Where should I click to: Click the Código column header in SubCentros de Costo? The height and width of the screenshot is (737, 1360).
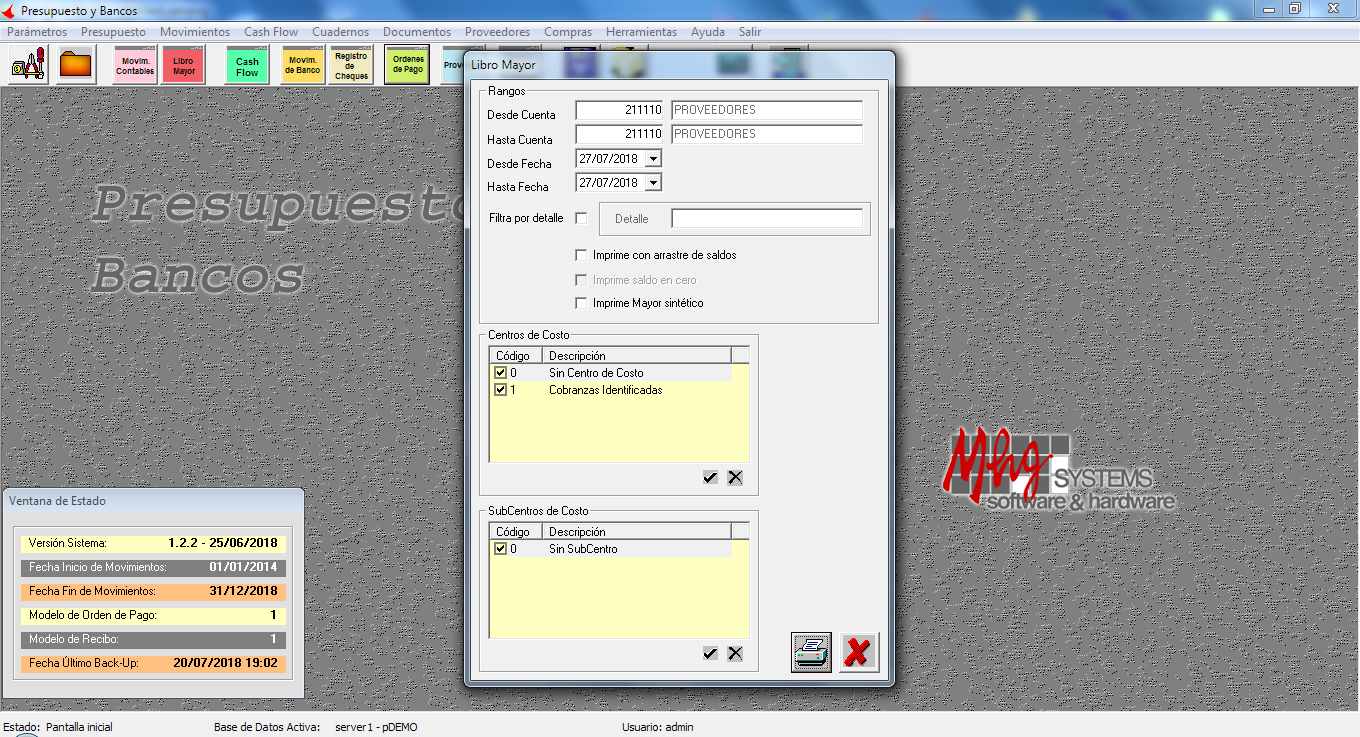click(515, 531)
